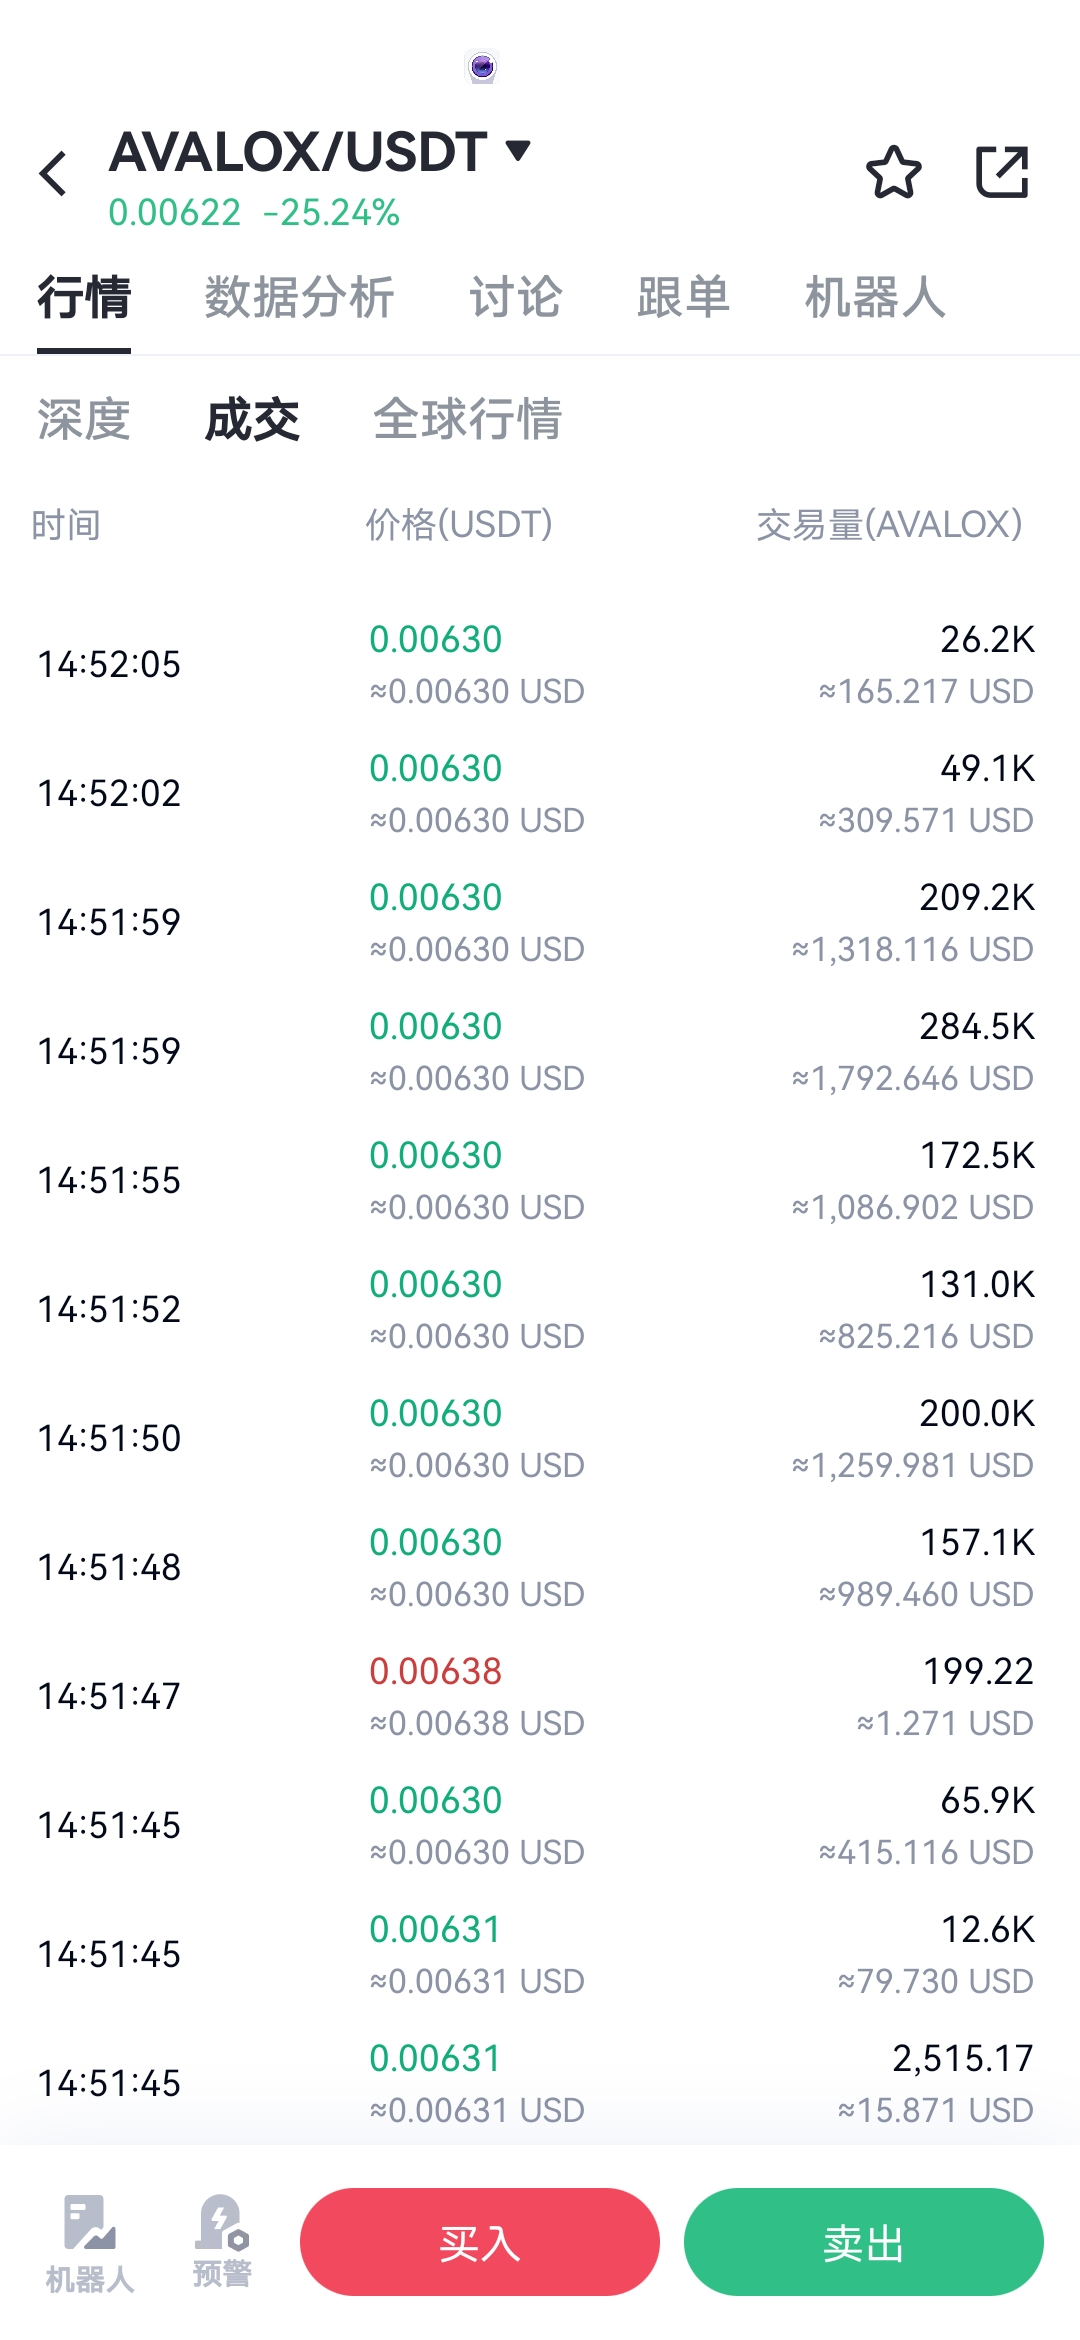Select the trade at 14:52:05

[540, 664]
